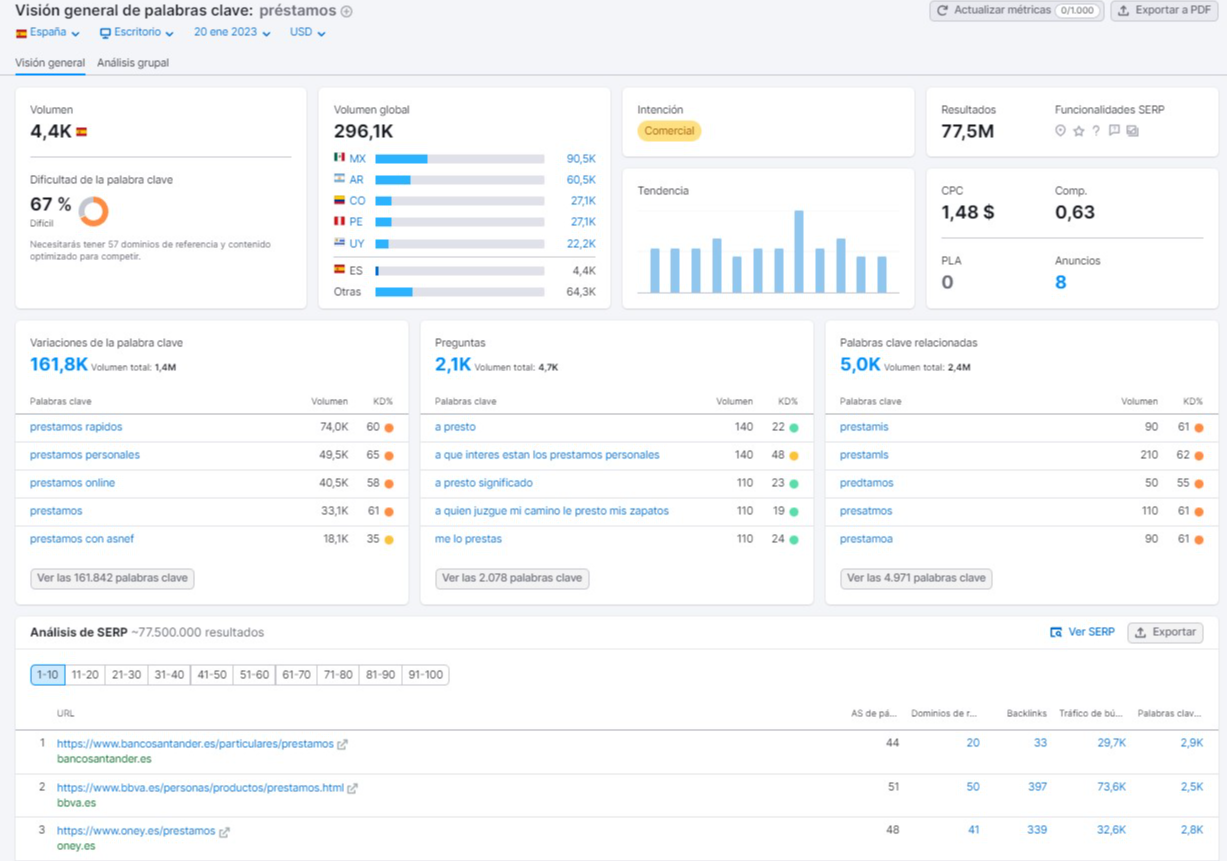Open MX global volume link
This screenshot has height=861, width=1227.
pyautogui.click(x=357, y=159)
